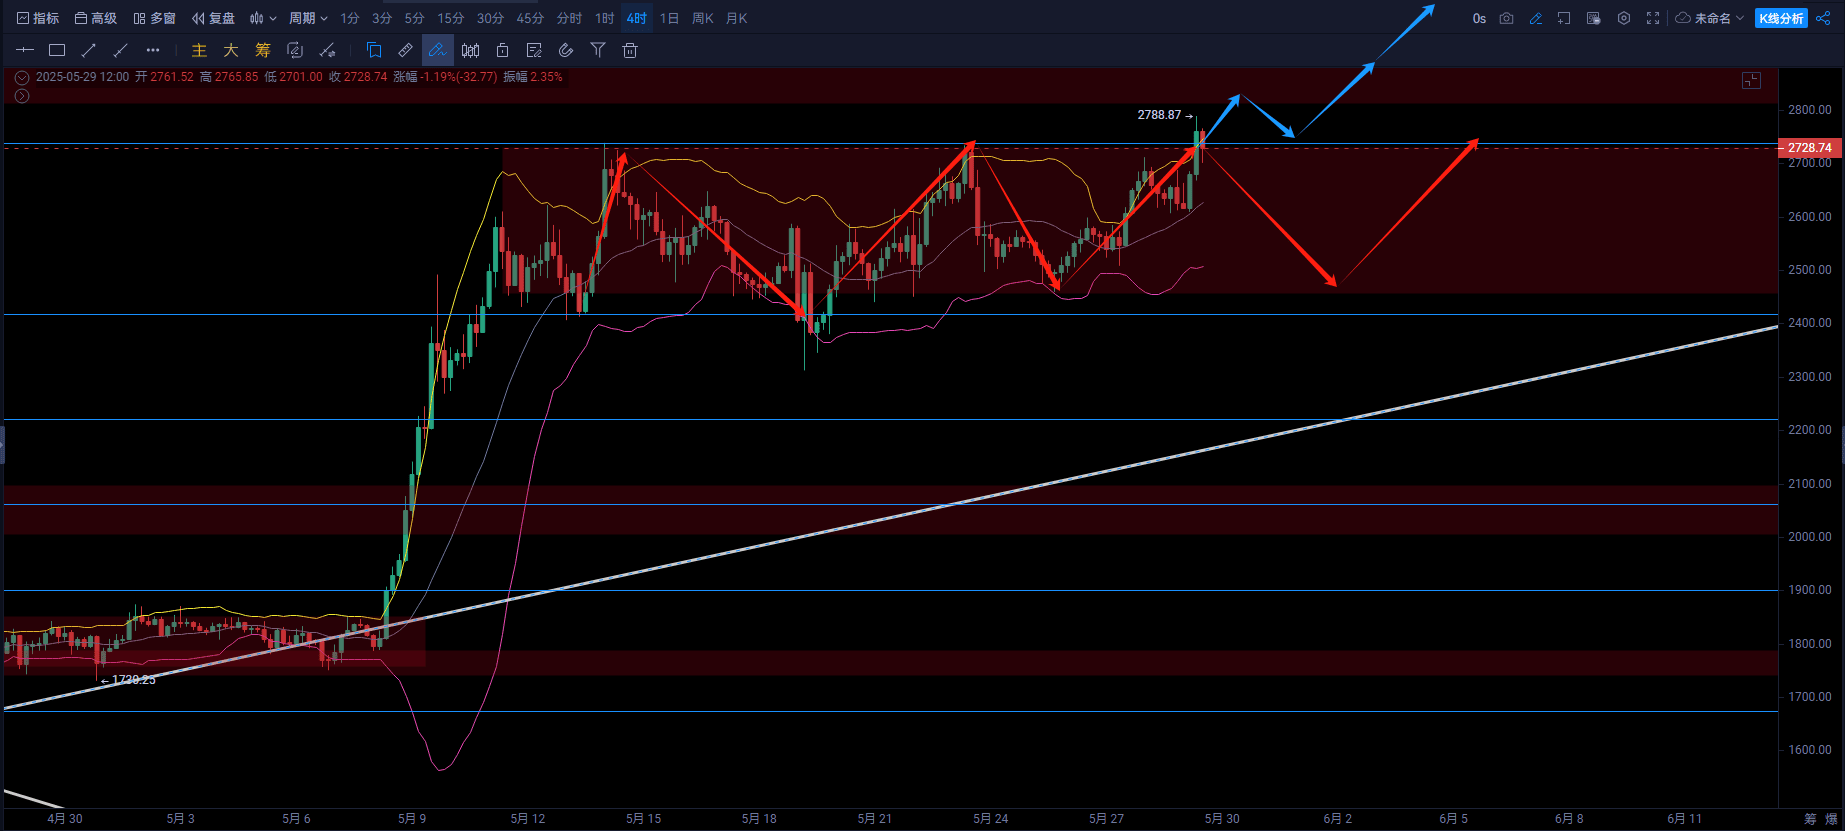
Task: Select the horizontal line drawing tool
Action: 25,50
